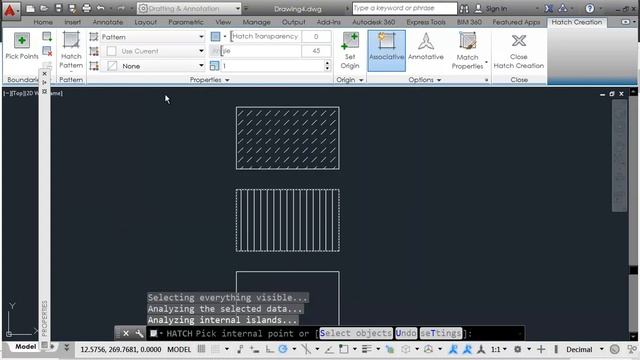Toggle the Associative hatch option
The height and width of the screenshot is (360, 640).
386,51
